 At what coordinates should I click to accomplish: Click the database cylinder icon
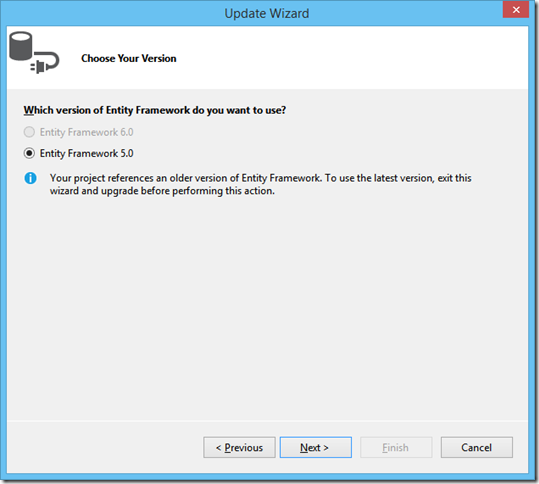21,46
